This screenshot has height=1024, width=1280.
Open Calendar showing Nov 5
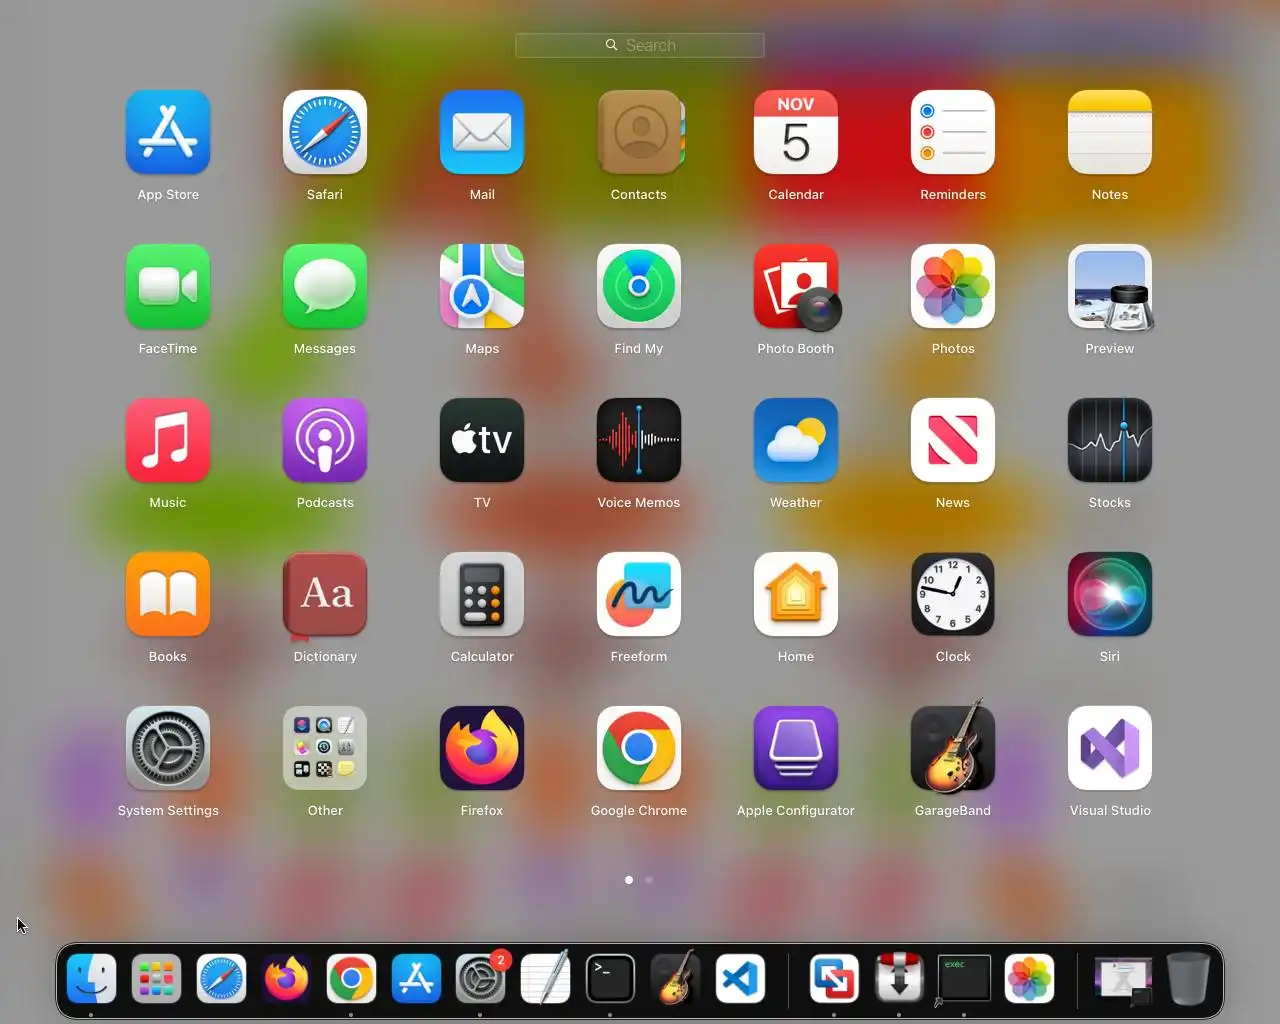click(796, 132)
